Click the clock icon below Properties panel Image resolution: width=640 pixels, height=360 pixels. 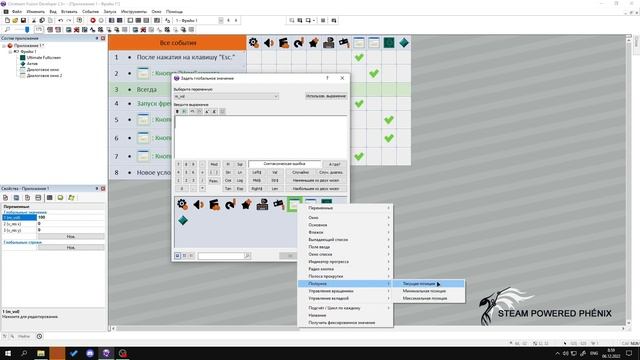tap(39, 336)
